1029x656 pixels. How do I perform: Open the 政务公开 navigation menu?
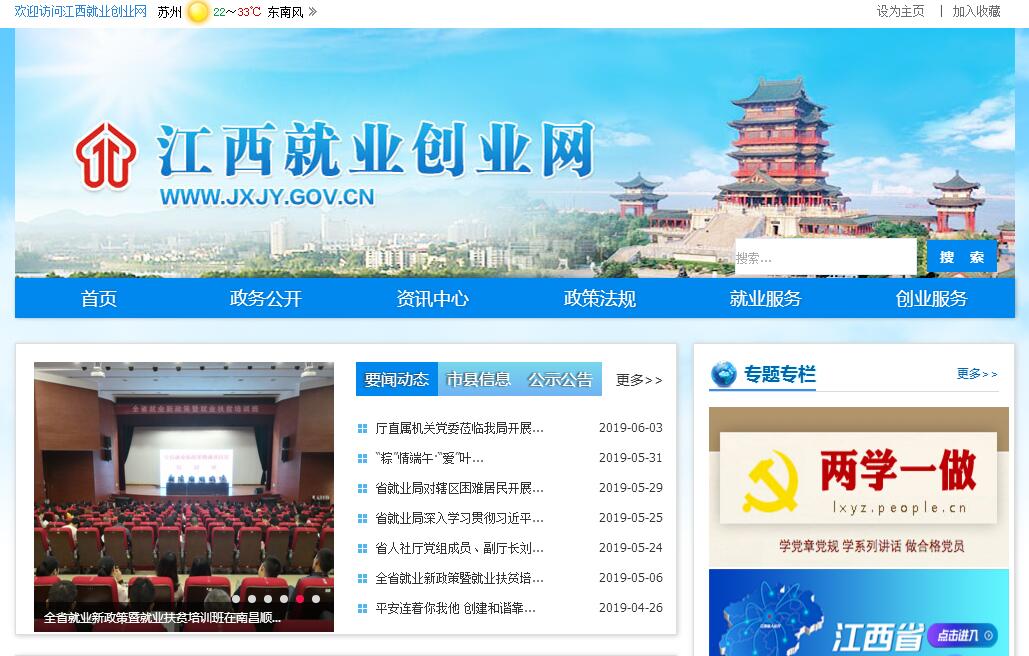265,298
